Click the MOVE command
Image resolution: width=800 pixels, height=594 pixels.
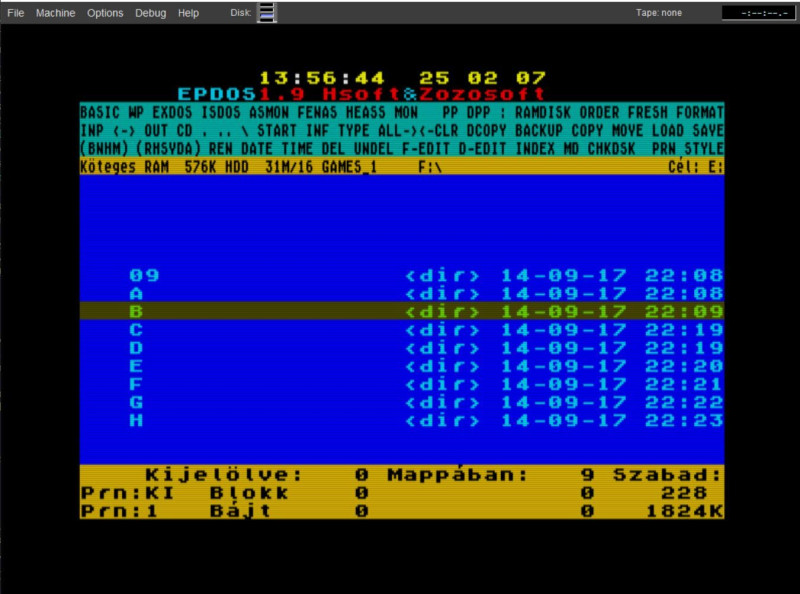(627, 131)
